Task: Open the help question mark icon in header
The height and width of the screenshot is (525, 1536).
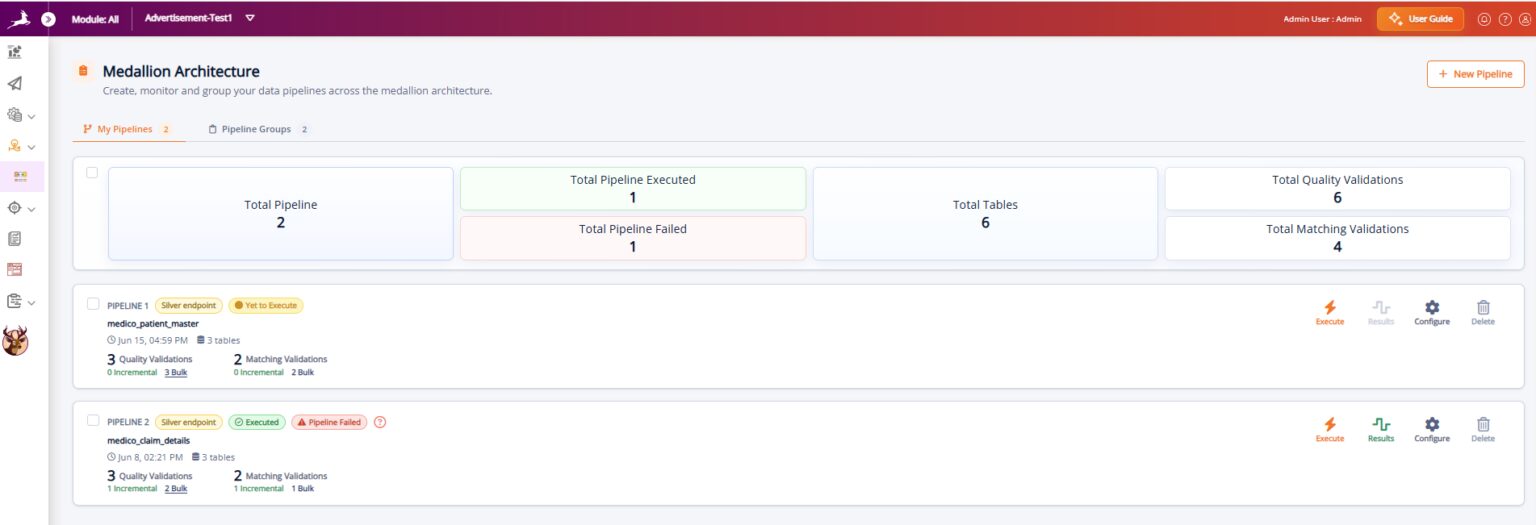Action: (x=1504, y=19)
